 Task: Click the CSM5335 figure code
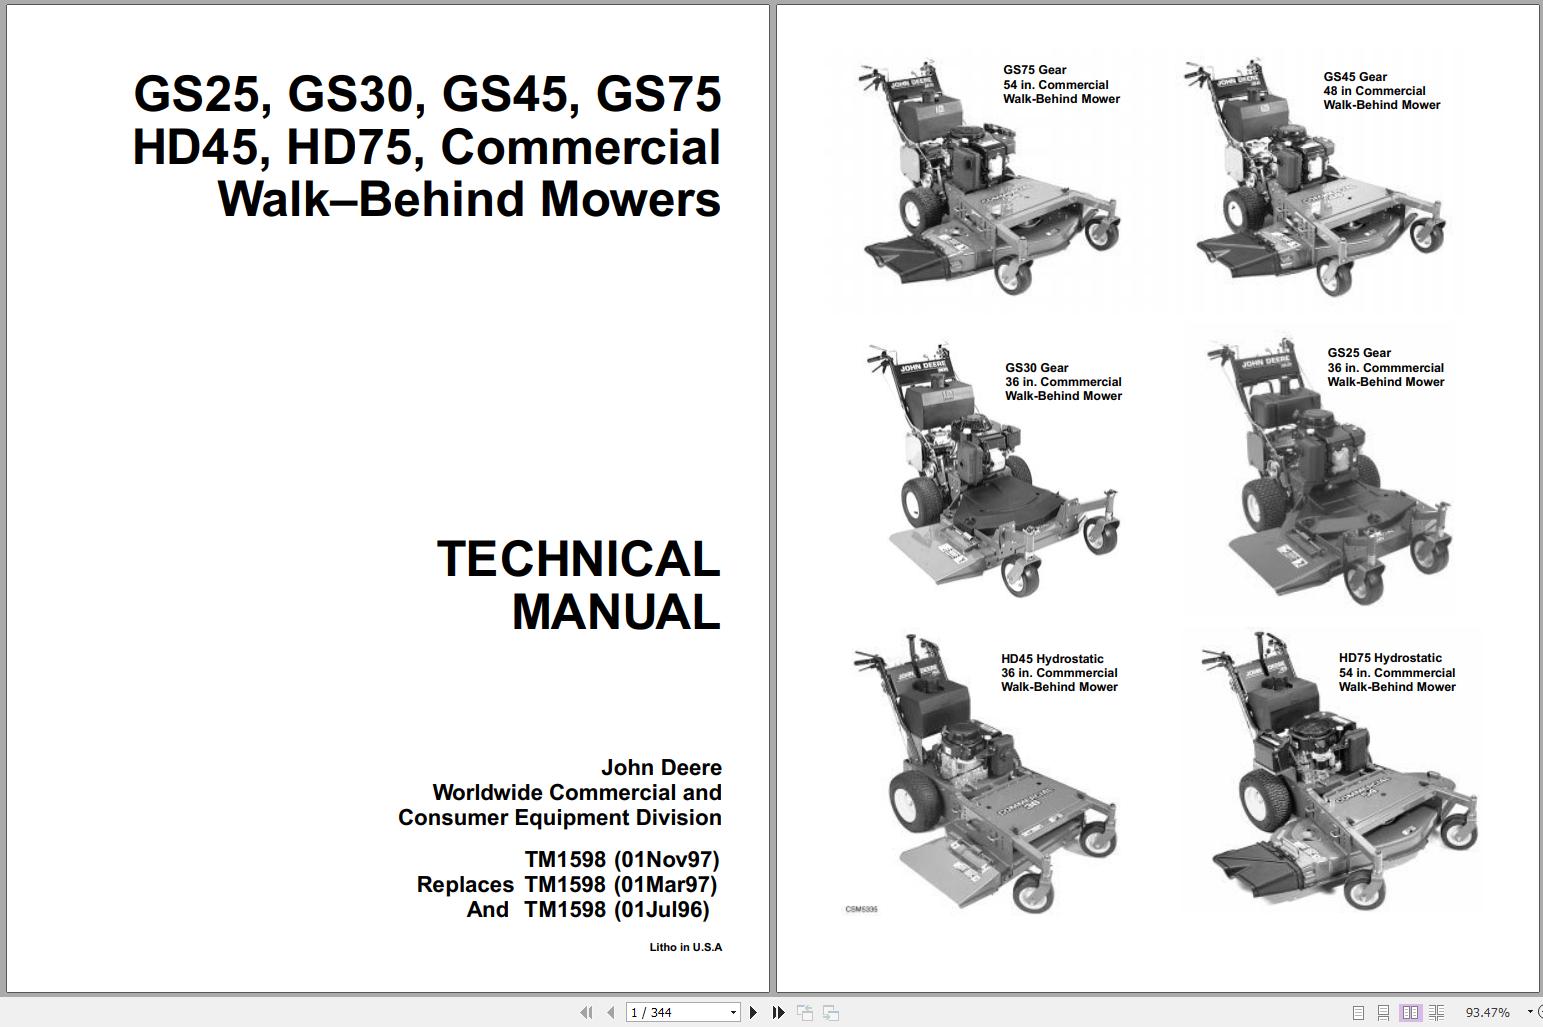[861, 910]
